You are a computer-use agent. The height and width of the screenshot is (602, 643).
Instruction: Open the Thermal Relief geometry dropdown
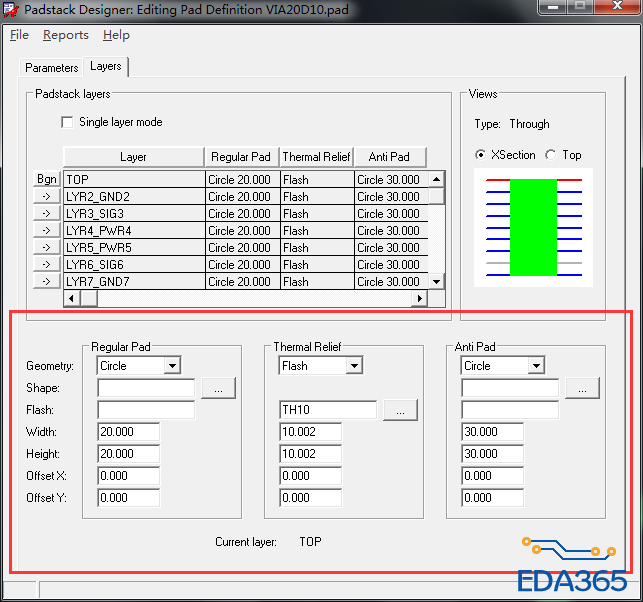[354, 365]
